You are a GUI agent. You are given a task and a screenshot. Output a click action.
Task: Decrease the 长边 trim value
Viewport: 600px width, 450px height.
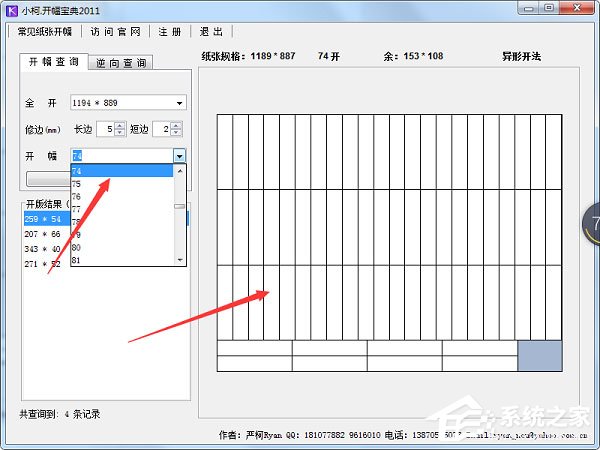tap(120, 132)
